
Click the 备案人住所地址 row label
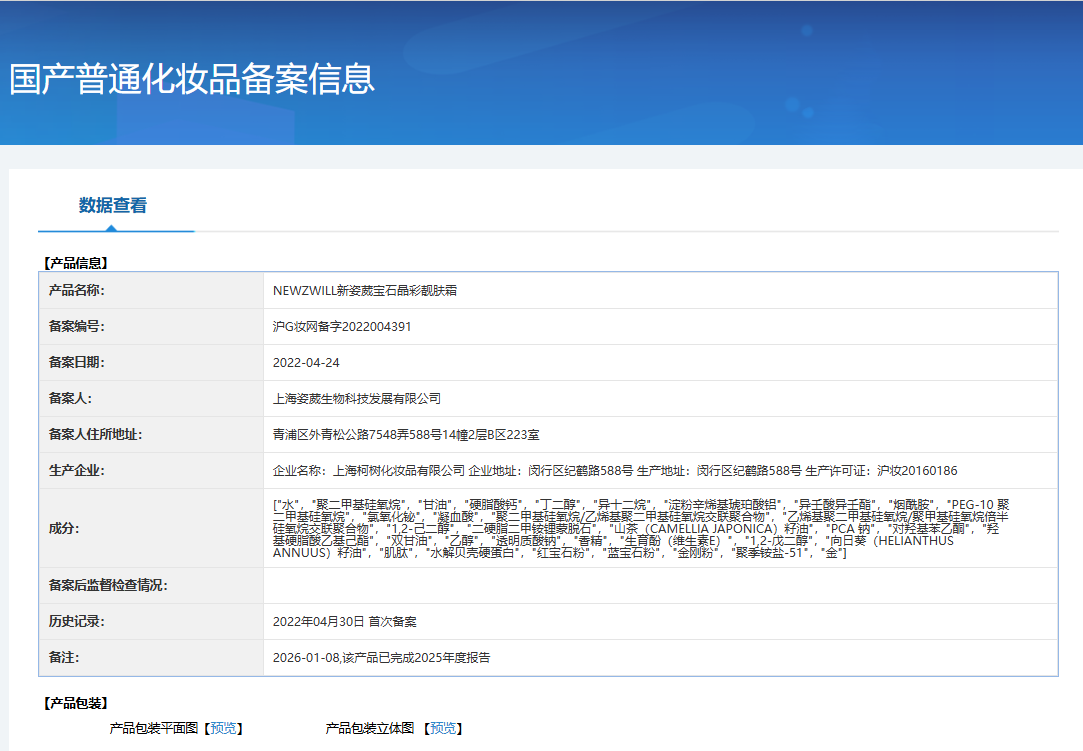coord(95,435)
